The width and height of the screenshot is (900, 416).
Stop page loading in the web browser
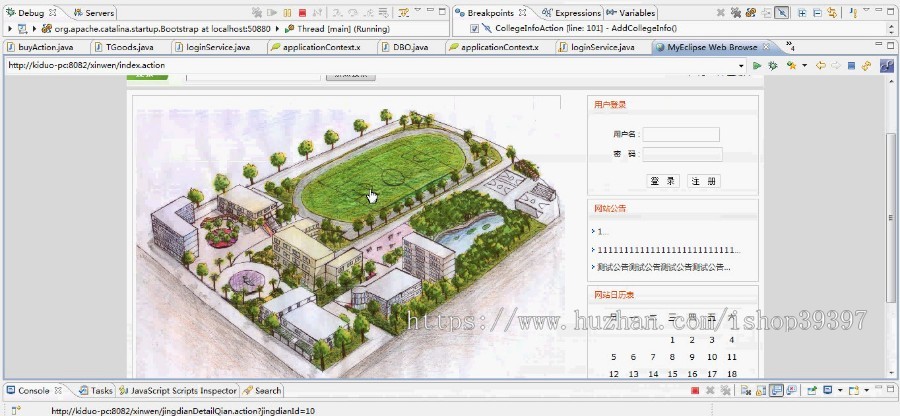click(x=852, y=66)
